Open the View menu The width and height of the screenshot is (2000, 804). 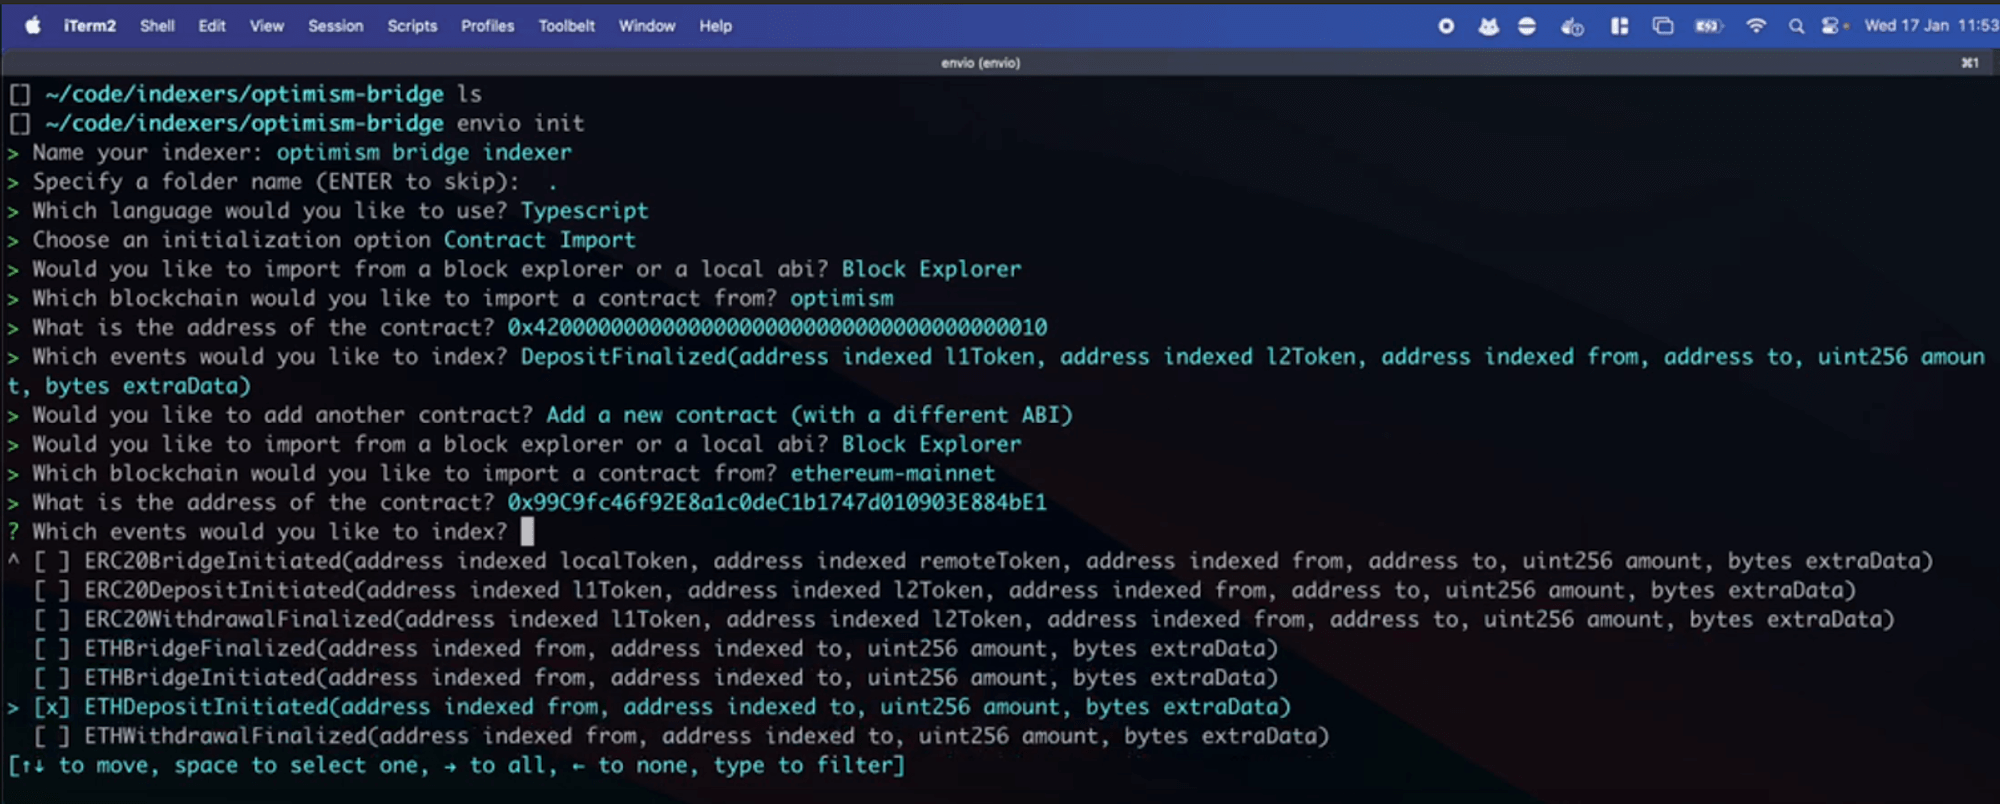point(266,26)
